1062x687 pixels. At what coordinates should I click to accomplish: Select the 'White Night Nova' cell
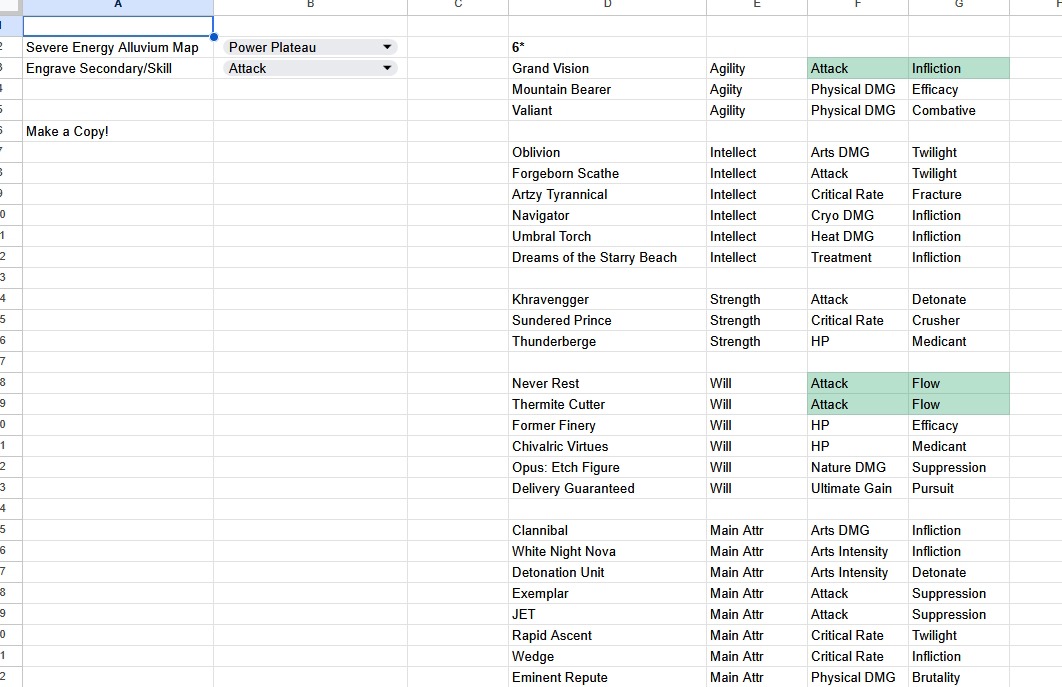point(608,551)
